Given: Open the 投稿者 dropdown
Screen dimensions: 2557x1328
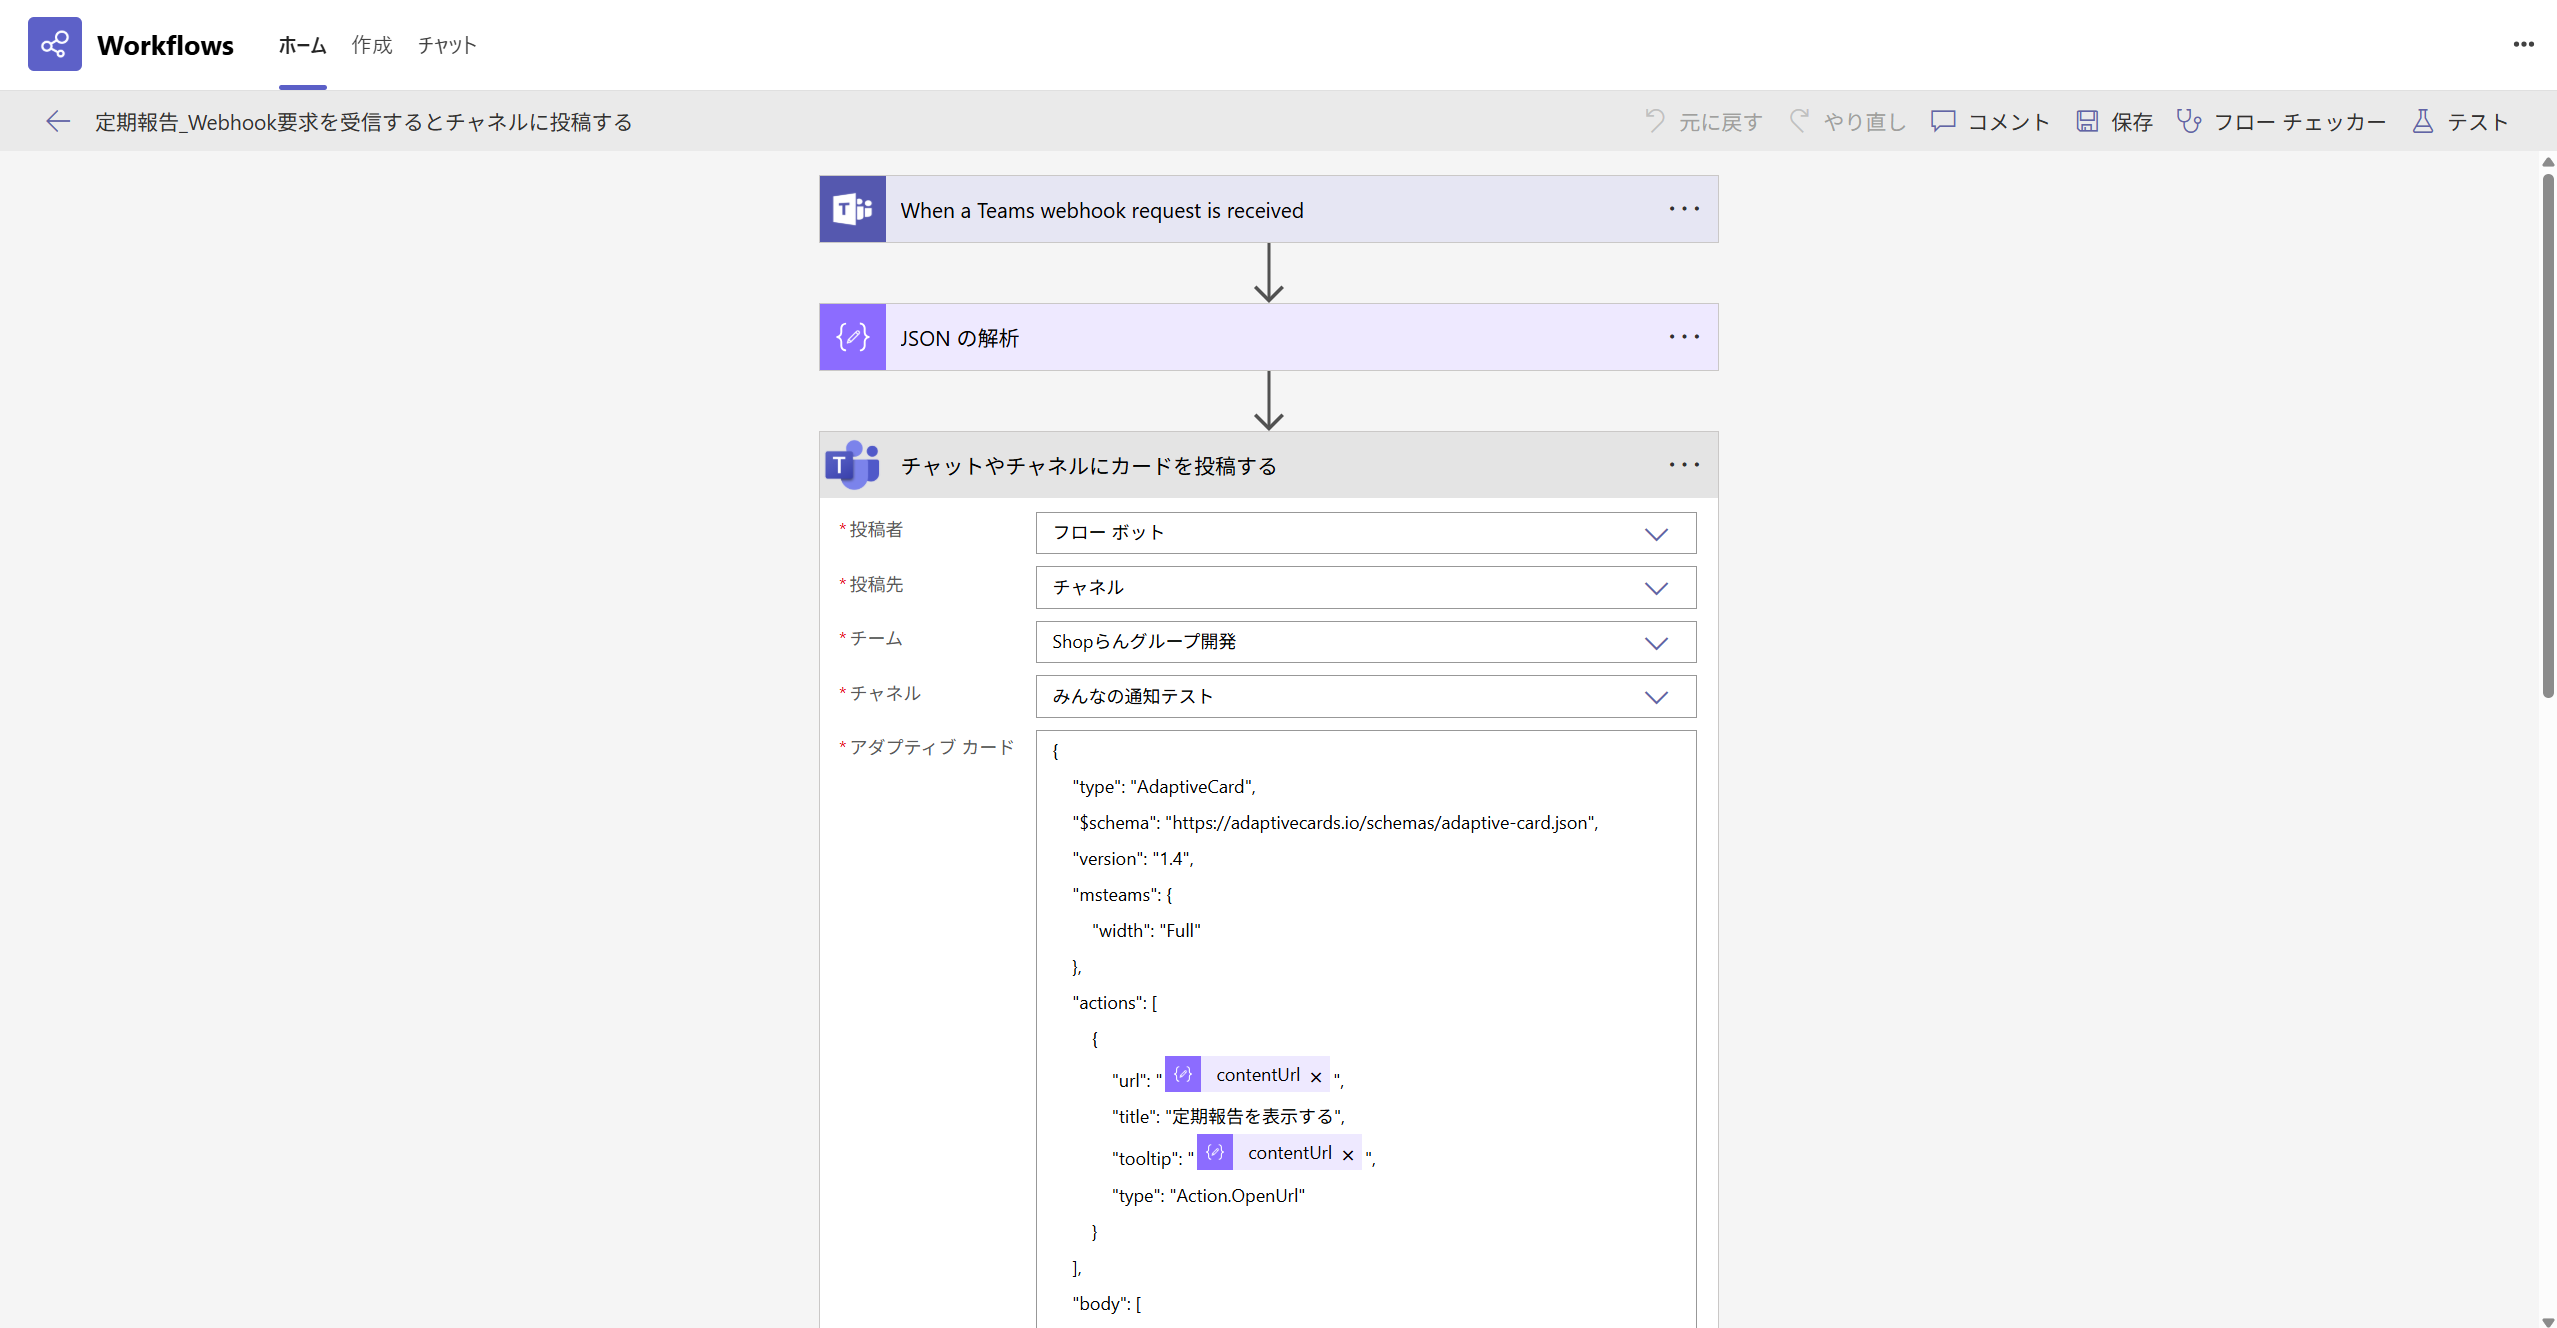Looking at the screenshot, I should [x=1366, y=533].
